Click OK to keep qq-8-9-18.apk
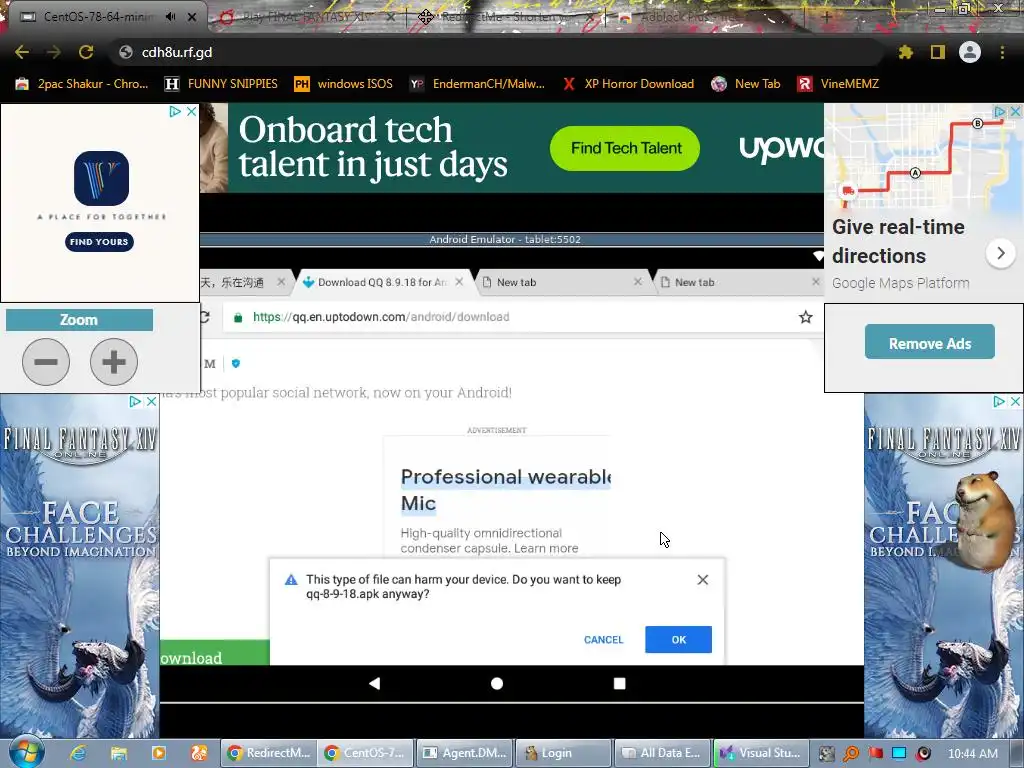Viewport: 1024px width, 768px height. (x=679, y=640)
